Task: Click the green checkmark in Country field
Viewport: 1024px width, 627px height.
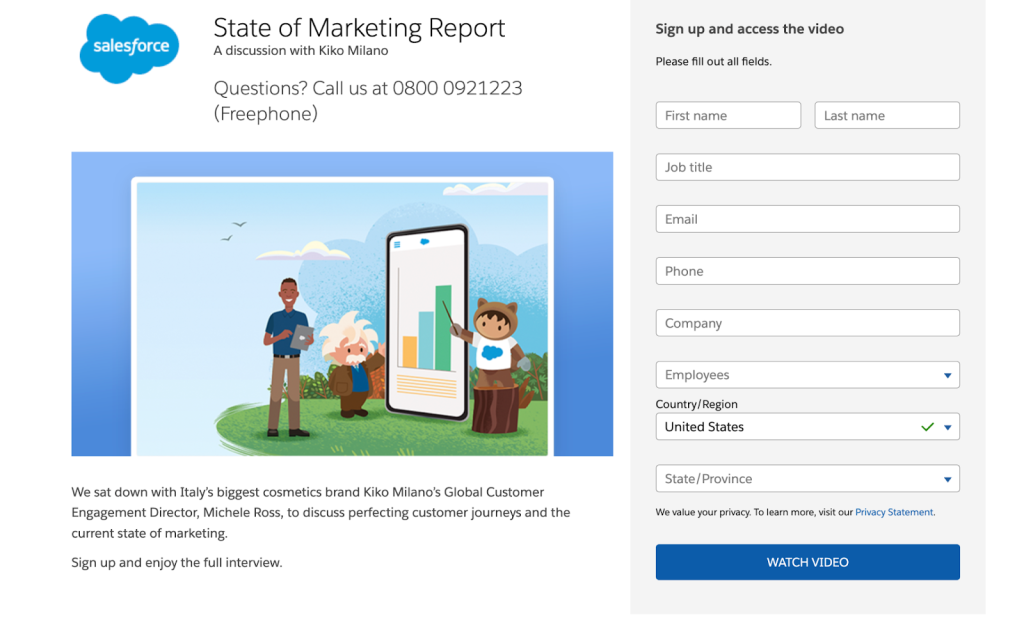Action: coord(926,426)
